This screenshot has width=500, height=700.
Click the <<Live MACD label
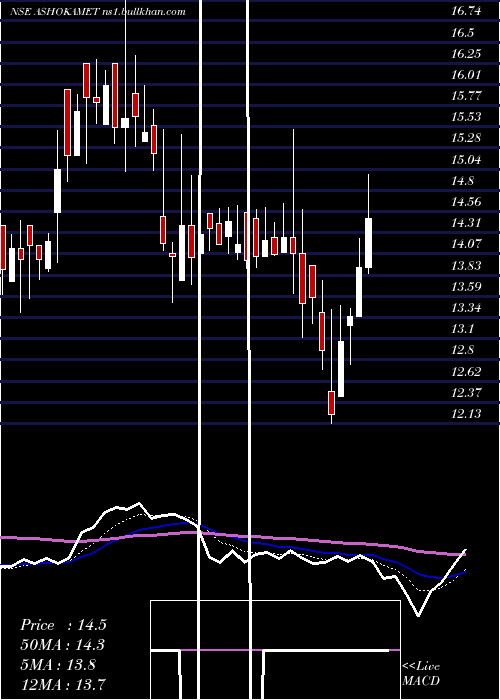421,674
